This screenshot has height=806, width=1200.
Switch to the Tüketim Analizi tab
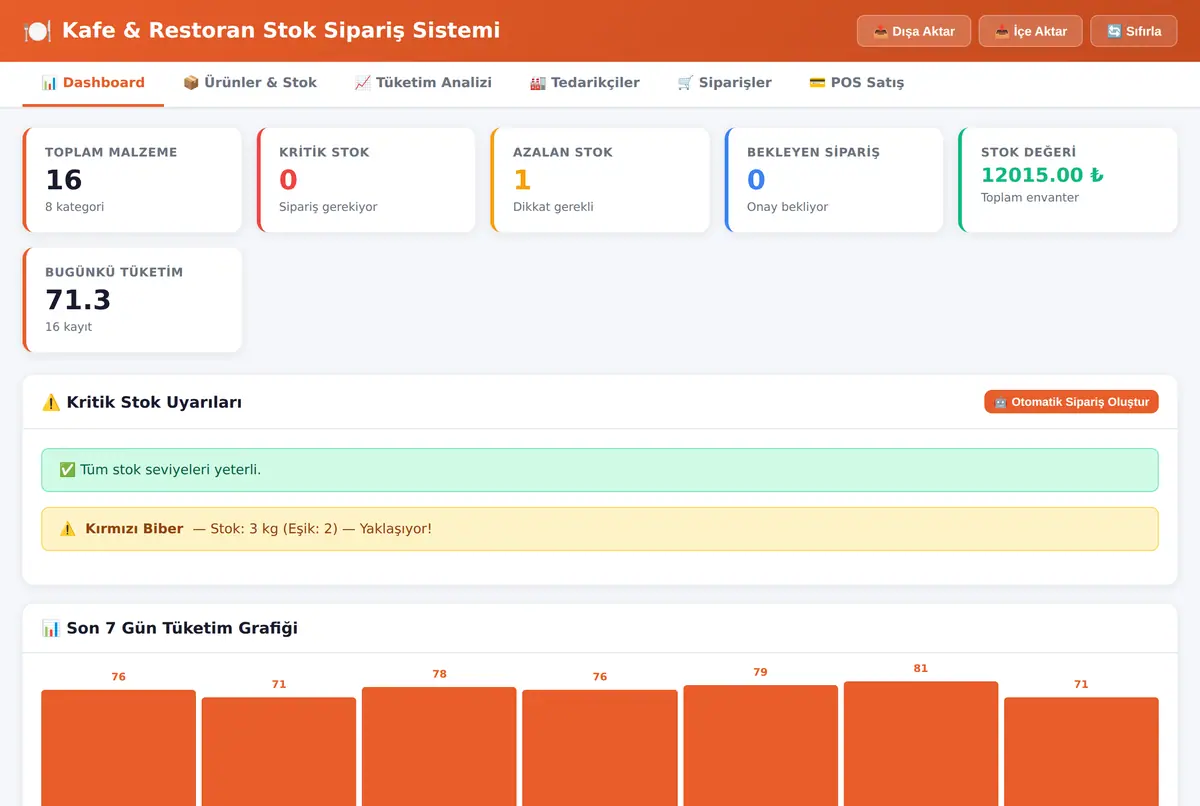point(423,83)
